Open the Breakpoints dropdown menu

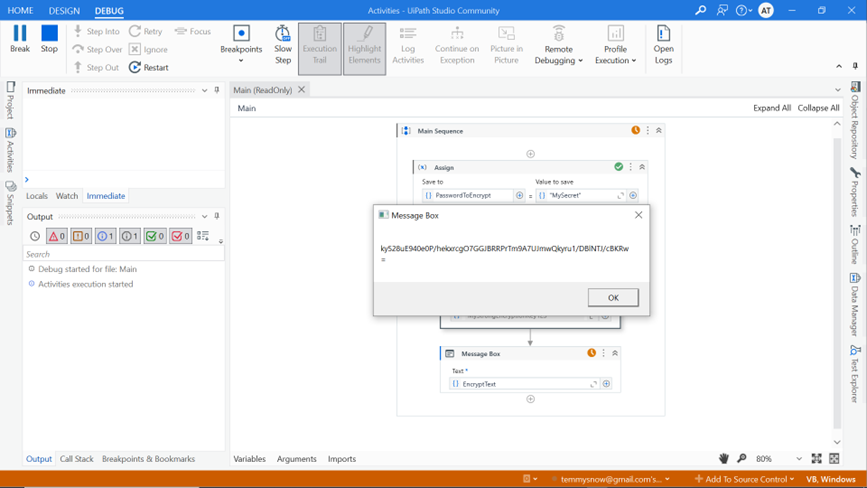click(241, 45)
